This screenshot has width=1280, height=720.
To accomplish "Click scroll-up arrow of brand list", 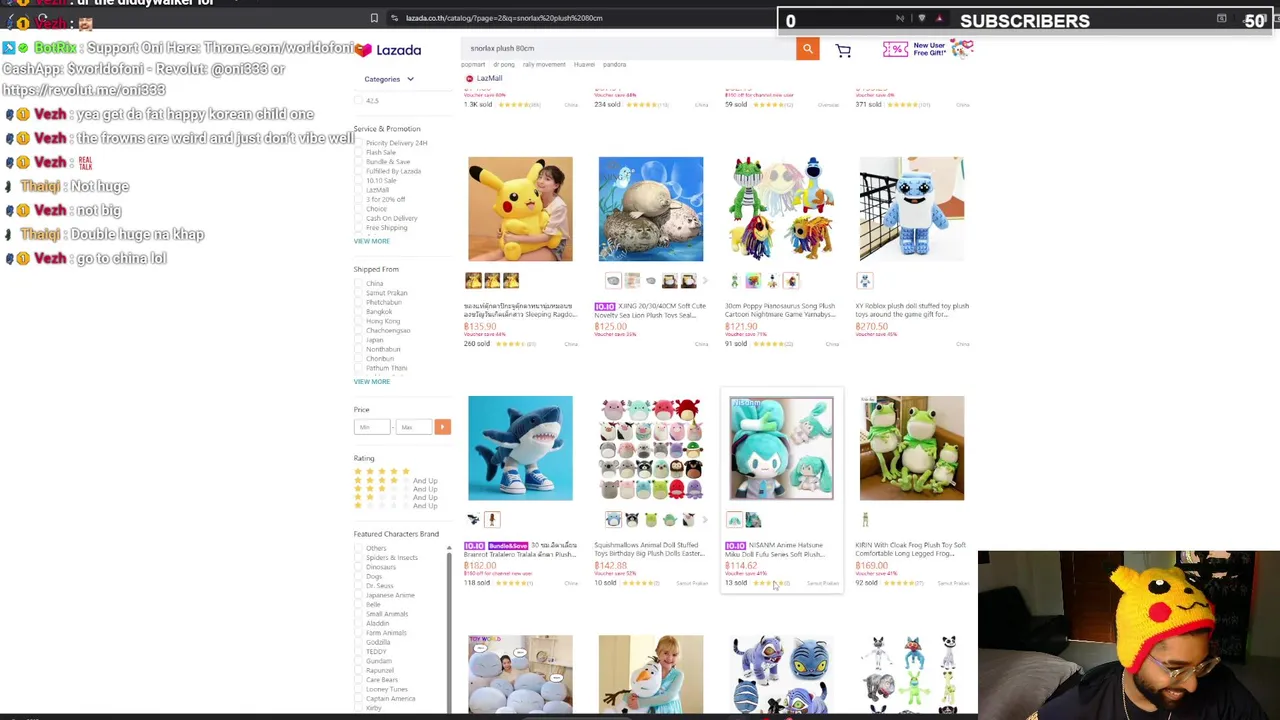I will (448, 549).
